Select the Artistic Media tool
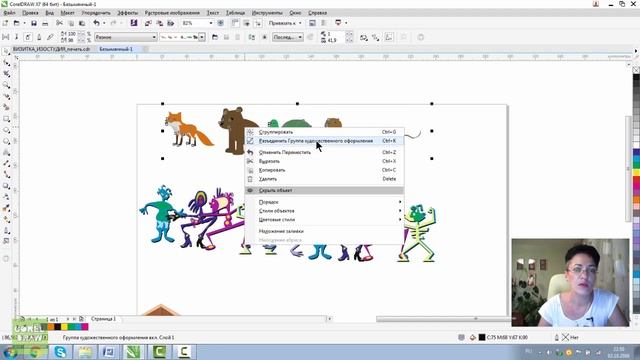Viewport: 640px width, 360px height. pyautogui.click(x=6, y=107)
